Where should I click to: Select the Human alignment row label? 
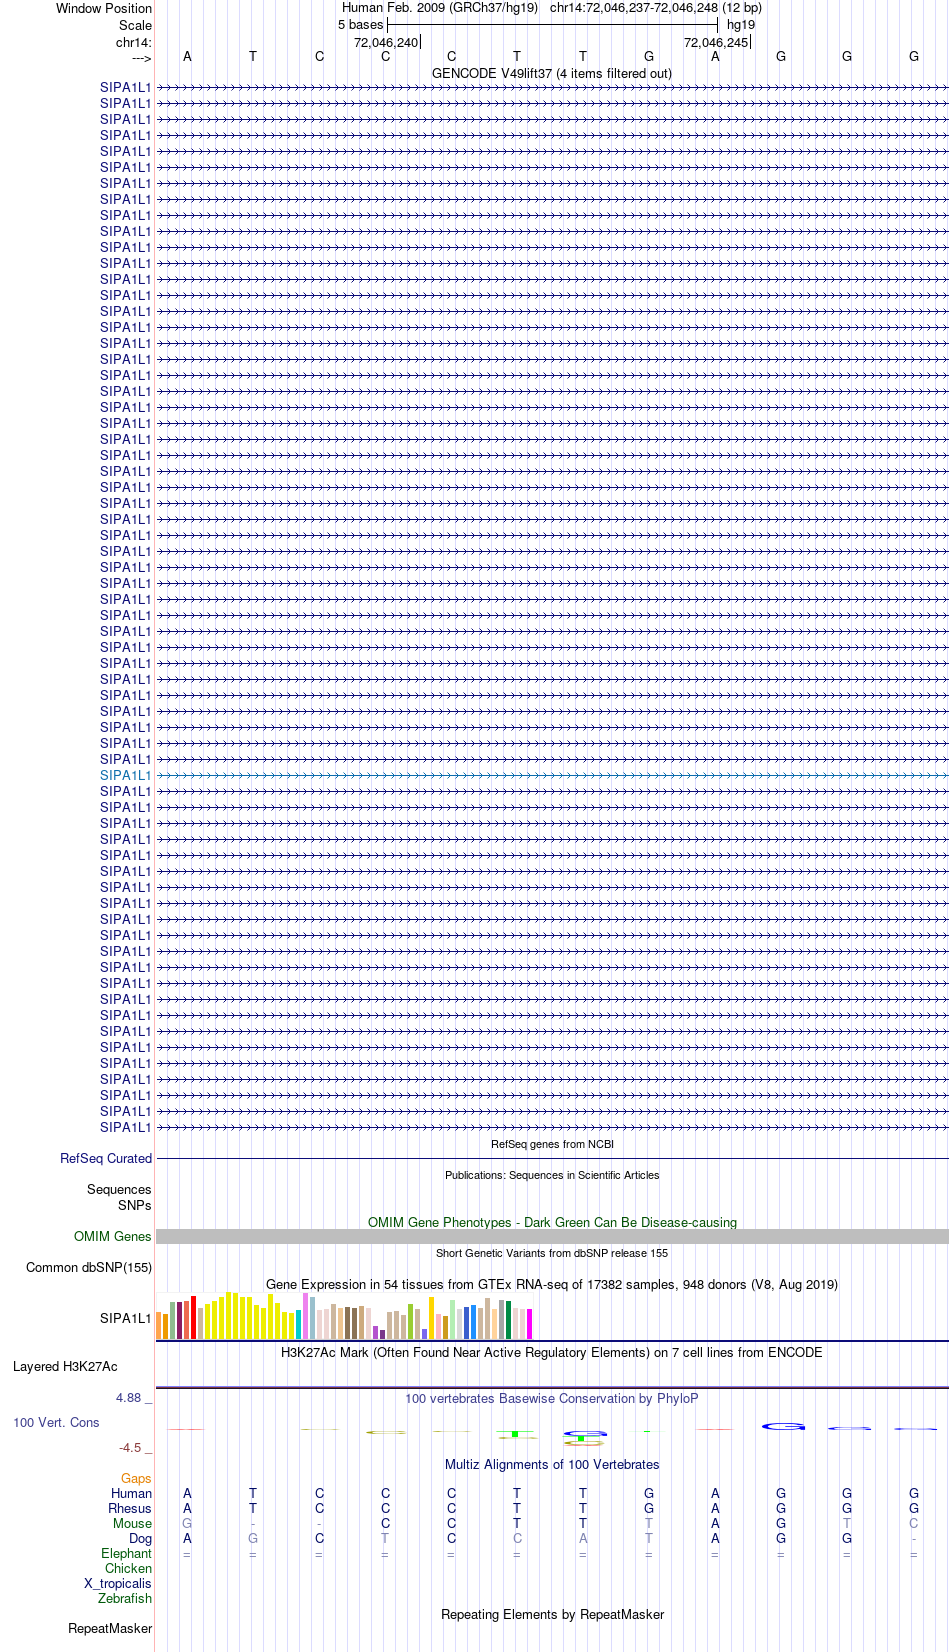click(x=131, y=1493)
